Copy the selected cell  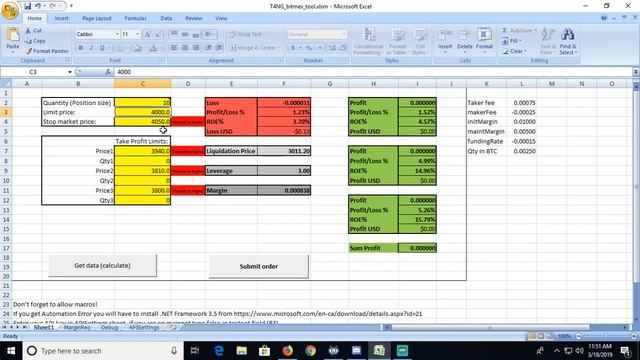pyautogui.click(x=35, y=41)
